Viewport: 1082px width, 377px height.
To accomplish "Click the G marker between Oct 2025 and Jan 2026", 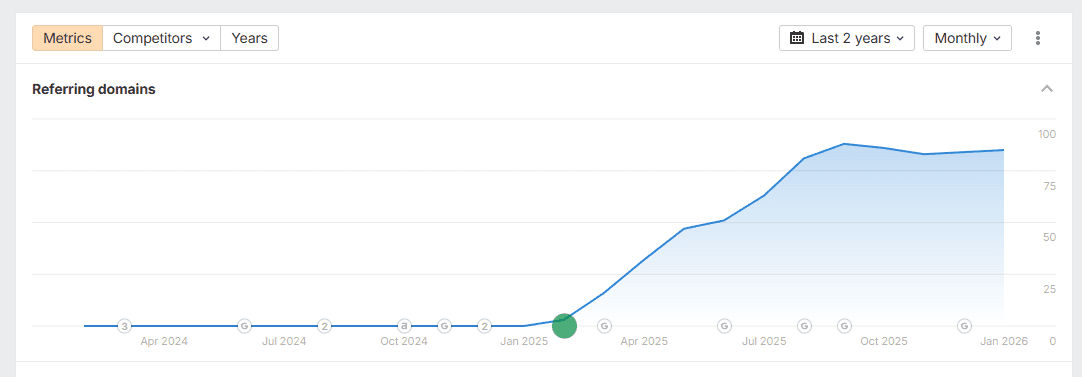I will coord(965,326).
